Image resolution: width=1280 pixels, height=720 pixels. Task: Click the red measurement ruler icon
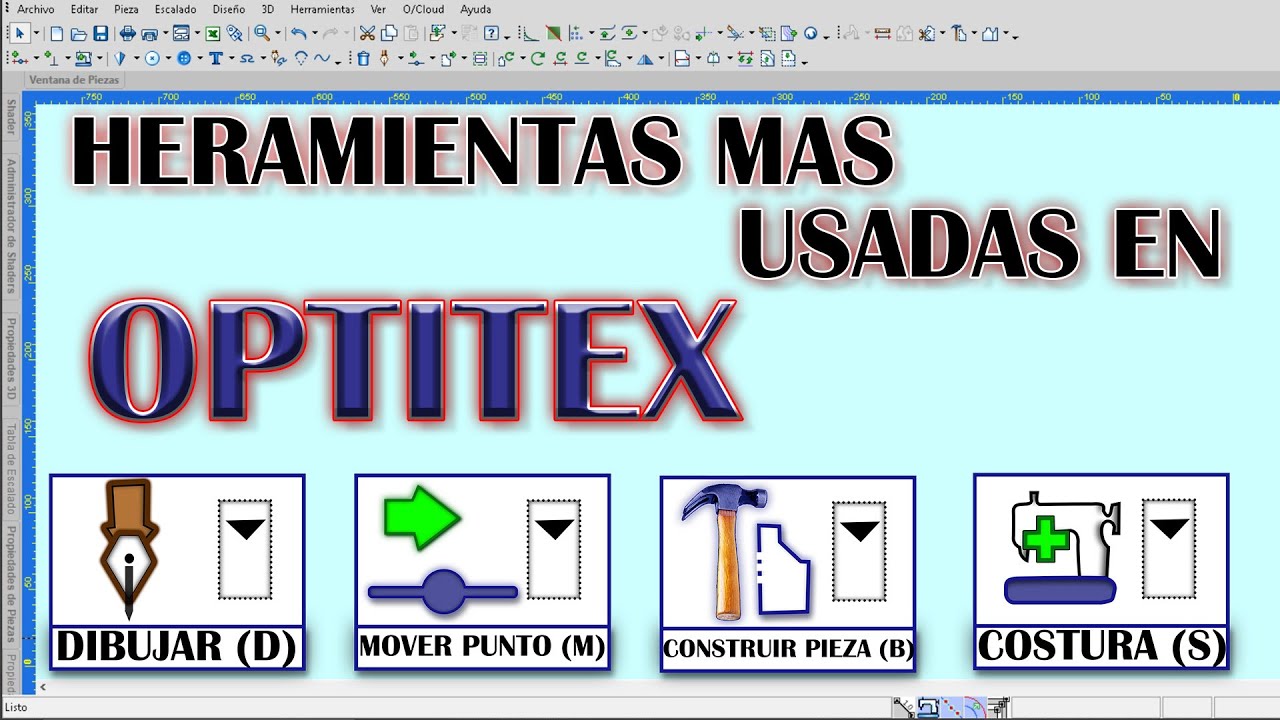coord(882,33)
